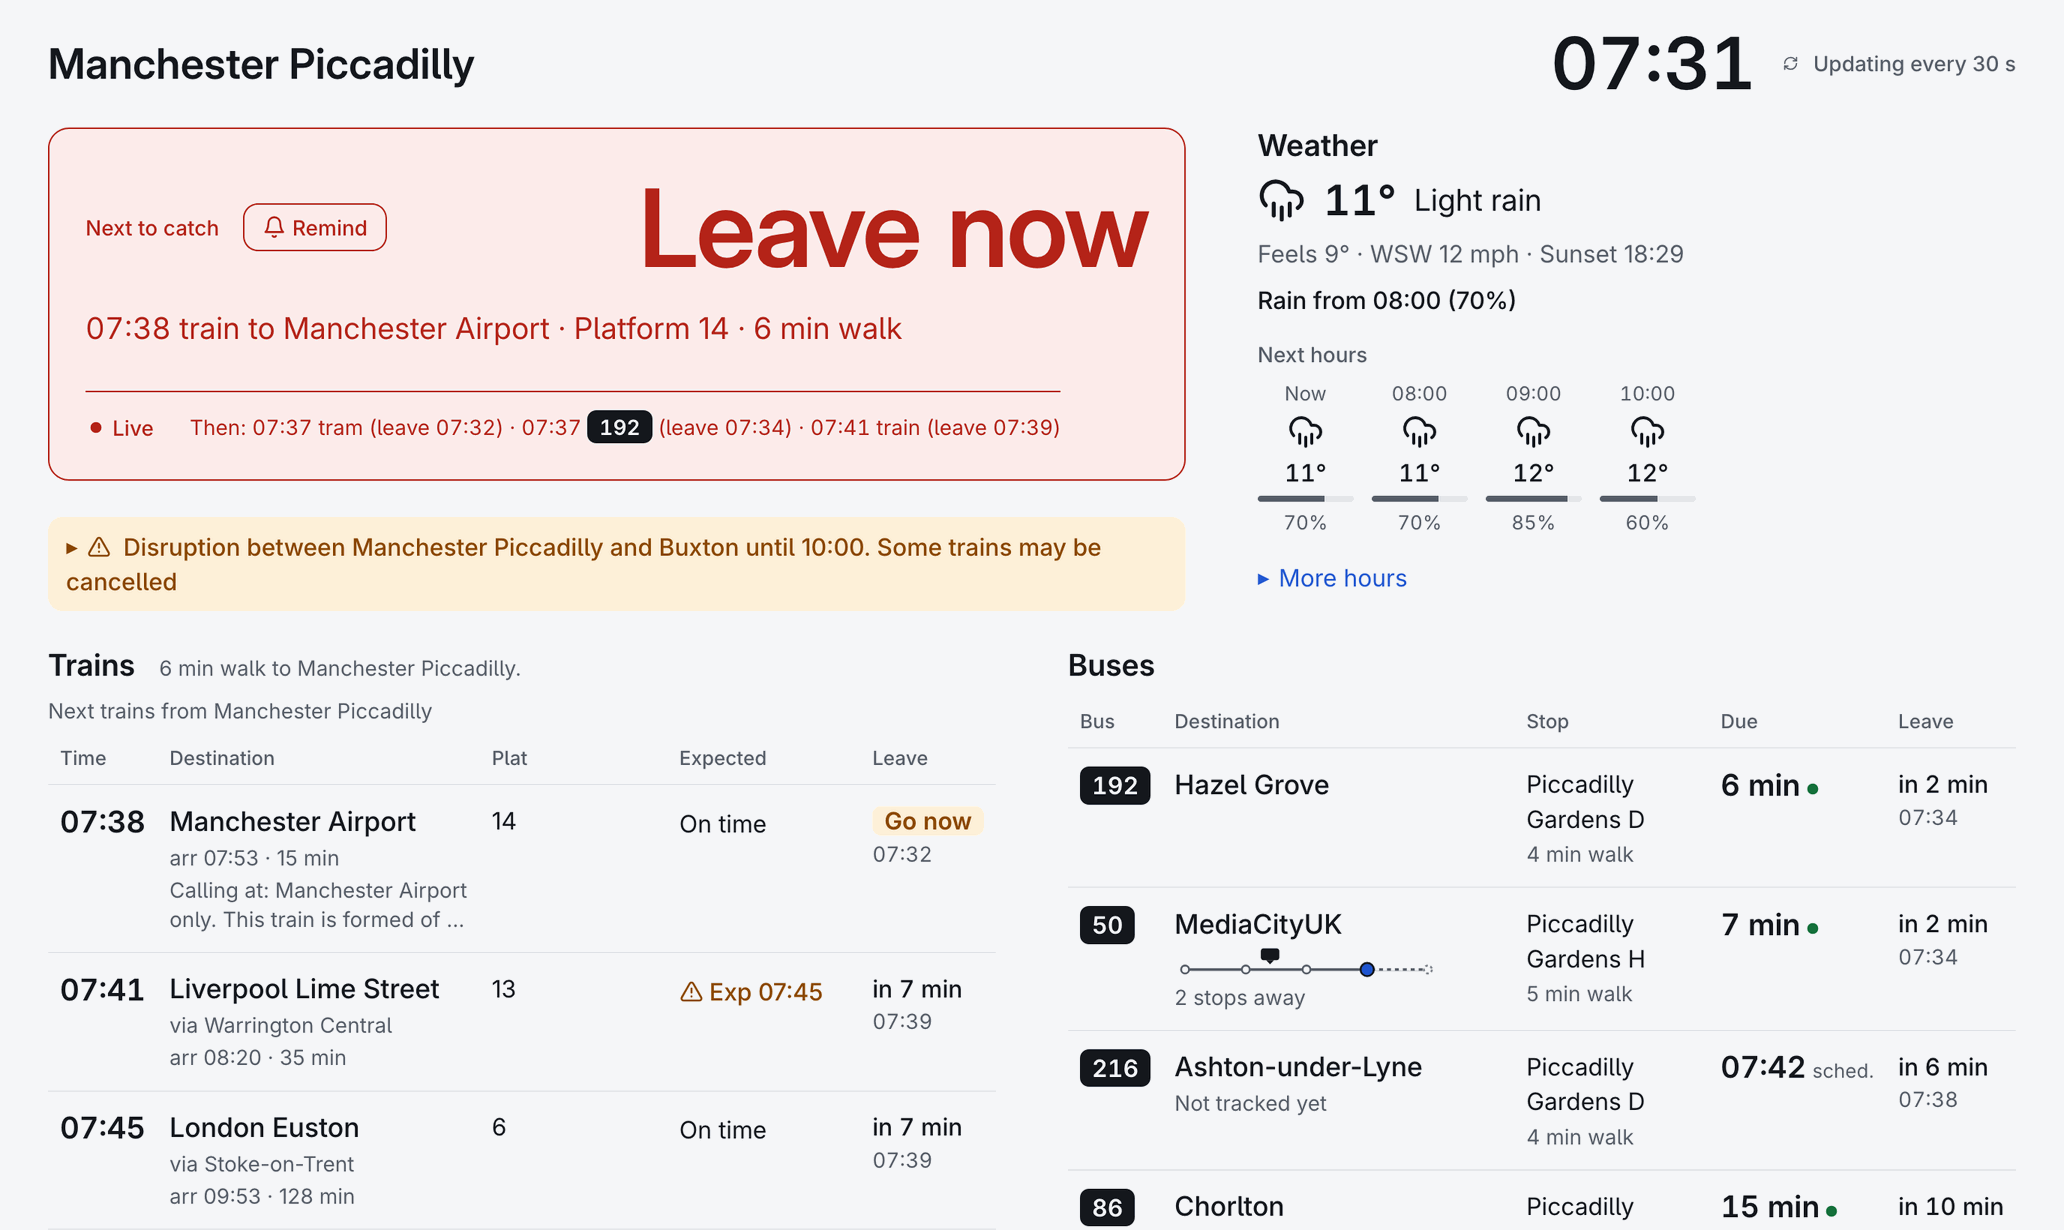This screenshot has width=2064, height=1230.
Task: Click the 192 badge in Then summary line
Action: coord(619,427)
